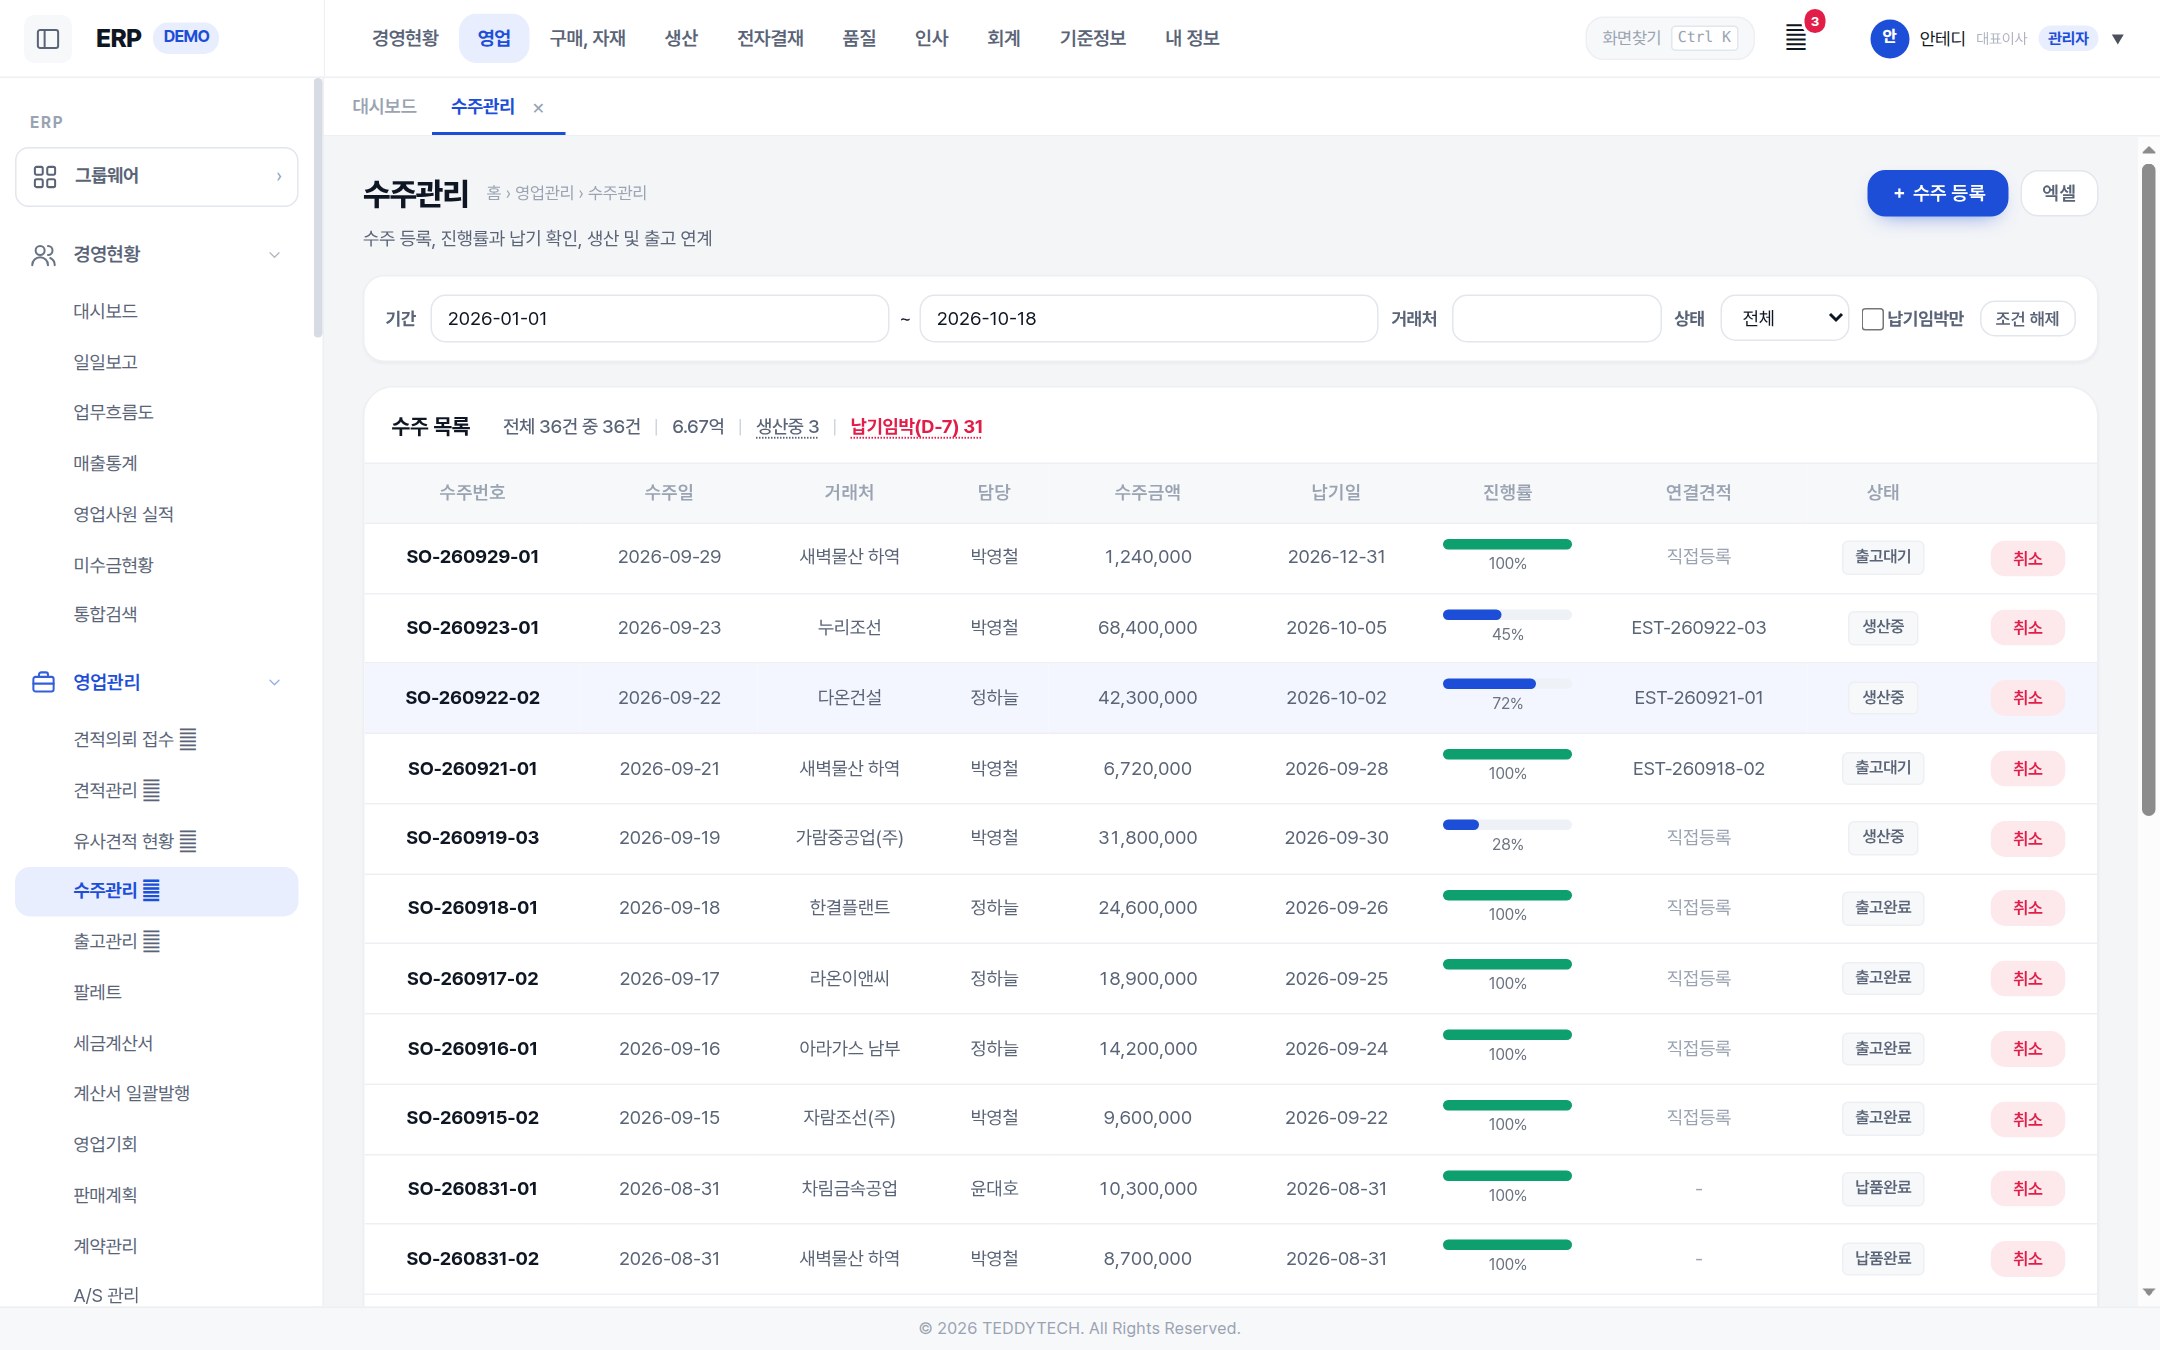
Task: Click the 그룹웨어 grid icon
Action: pos(45,177)
